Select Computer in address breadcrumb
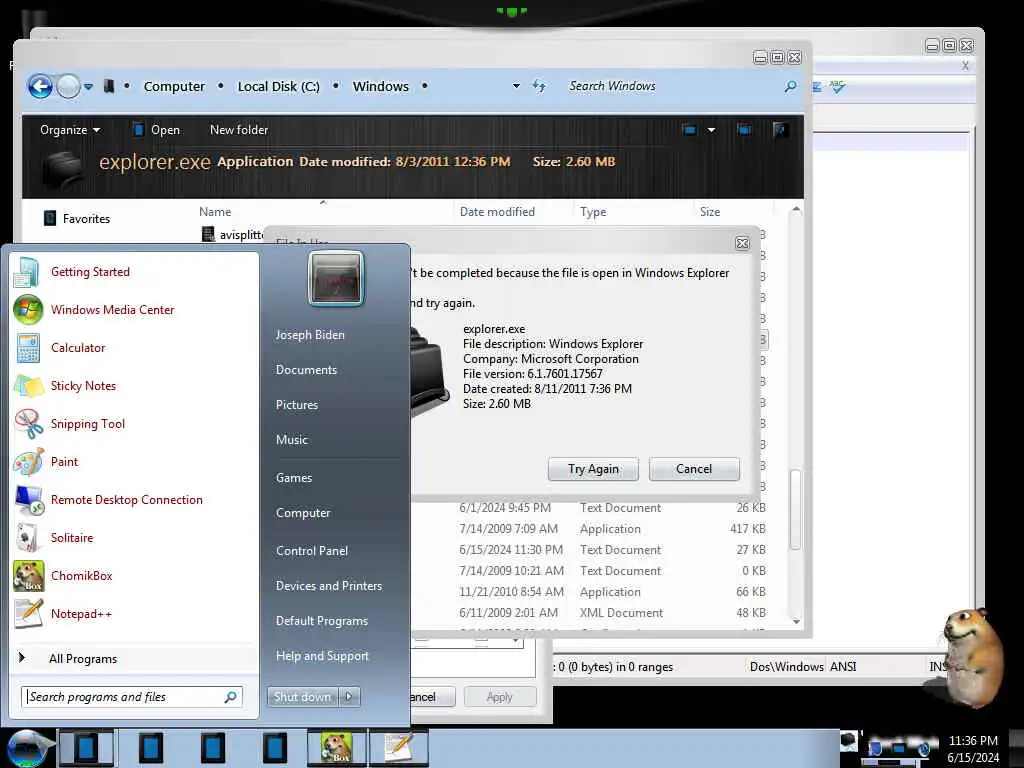Screen dimensions: 1024x768 [x=174, y=86]
